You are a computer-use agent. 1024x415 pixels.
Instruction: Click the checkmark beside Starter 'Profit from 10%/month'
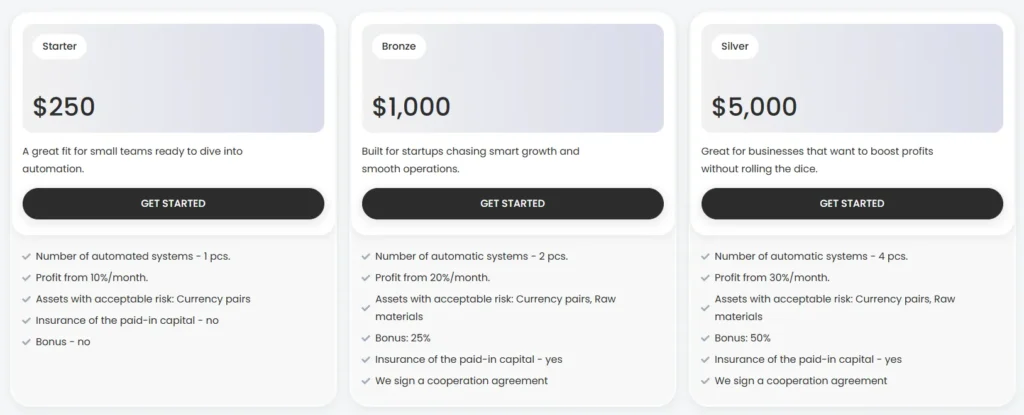26,278
